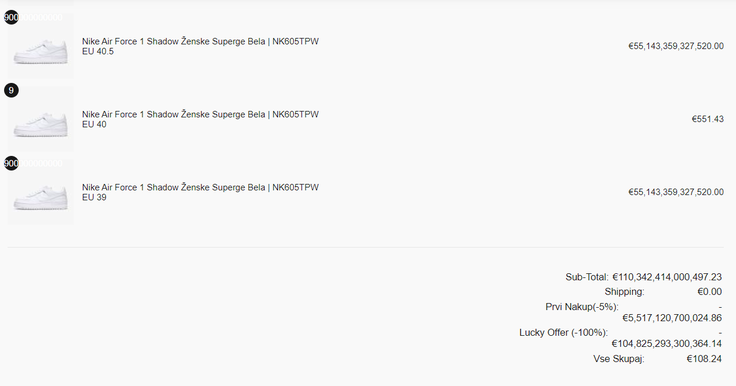This screenshot has height=386, width=736.
Task: Click the Lucky Offer (-100%) label
Action: pyautogui.click(x=563, y=332)
